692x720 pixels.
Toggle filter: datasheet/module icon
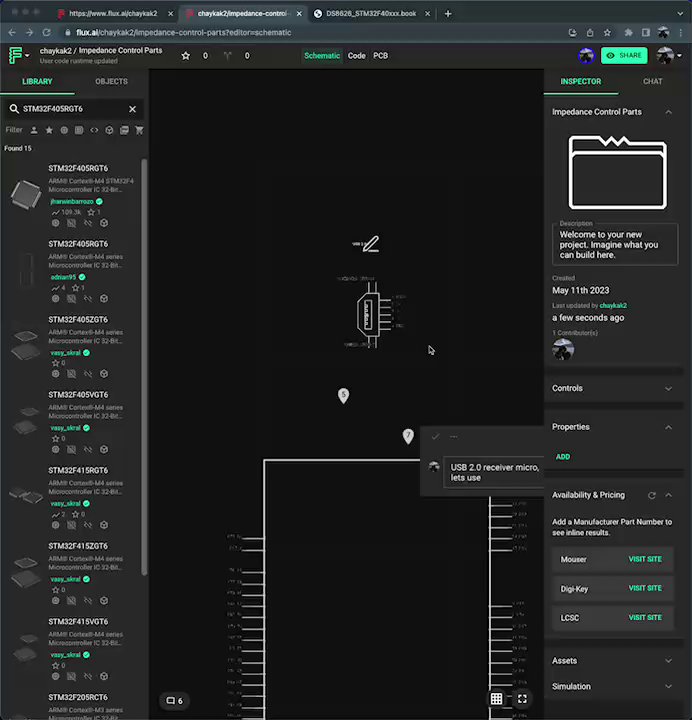124,130
